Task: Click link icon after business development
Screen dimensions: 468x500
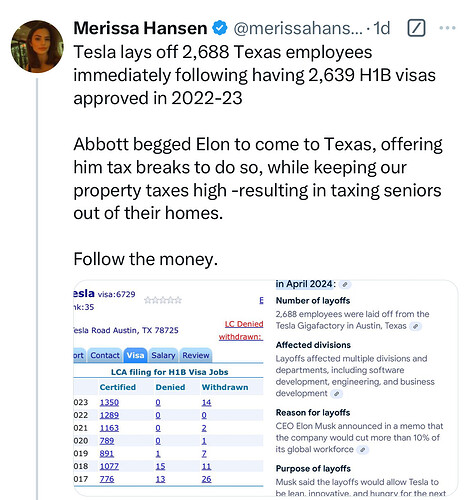Action: pyautogui.click(x=337, y=394)
